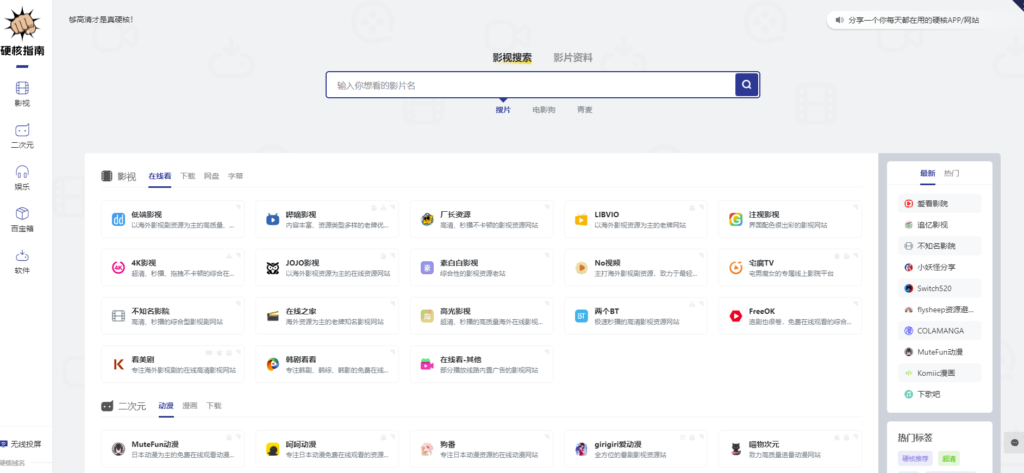Open the 哔嘀影视 site icon
Image resolution: width=1024 pixels, height=473 pixels.
click(272, 220)
